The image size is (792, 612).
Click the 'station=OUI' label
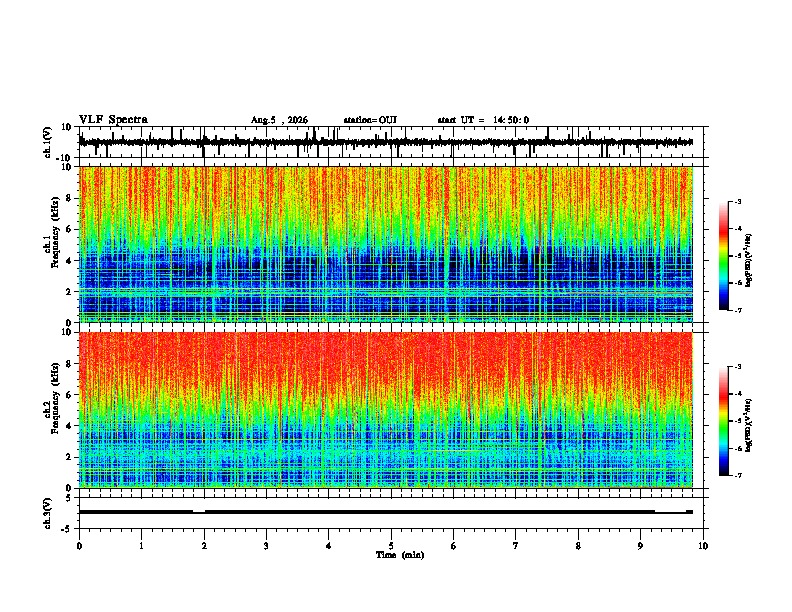370,120
